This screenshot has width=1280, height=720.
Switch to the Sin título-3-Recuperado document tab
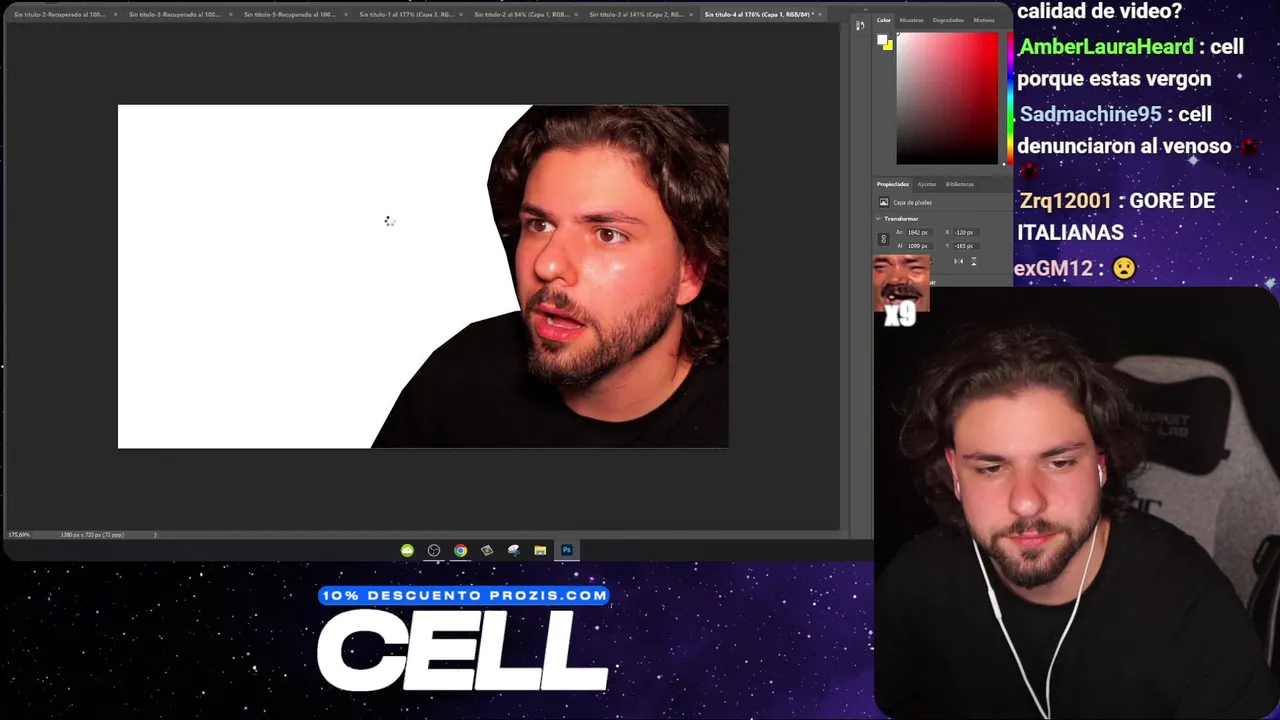(174, 15)
